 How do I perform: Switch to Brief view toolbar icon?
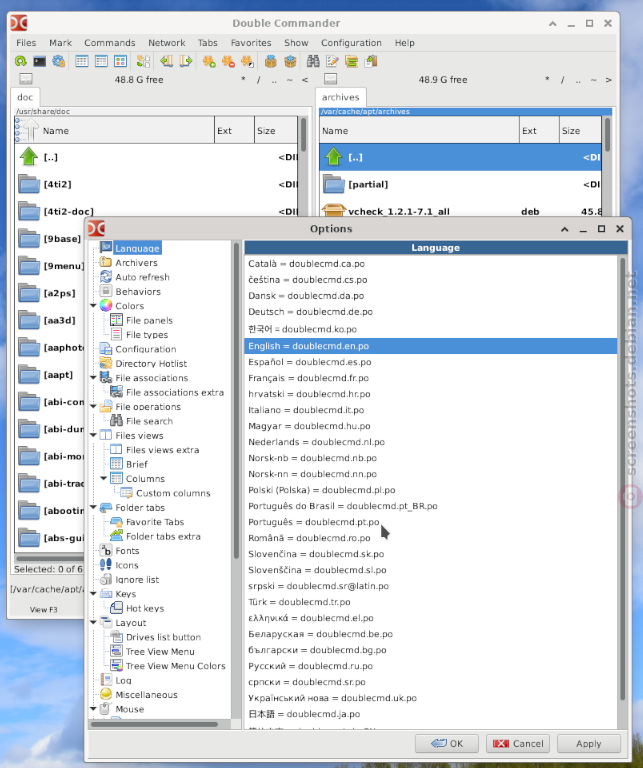click(x=82, y=61)
